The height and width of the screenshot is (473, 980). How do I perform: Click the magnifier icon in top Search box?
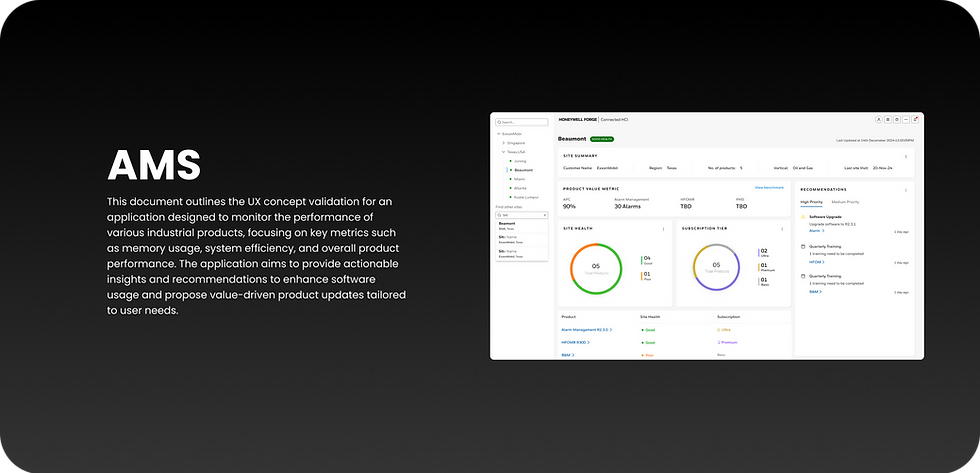pyautogui.click(x=499, y=122)
